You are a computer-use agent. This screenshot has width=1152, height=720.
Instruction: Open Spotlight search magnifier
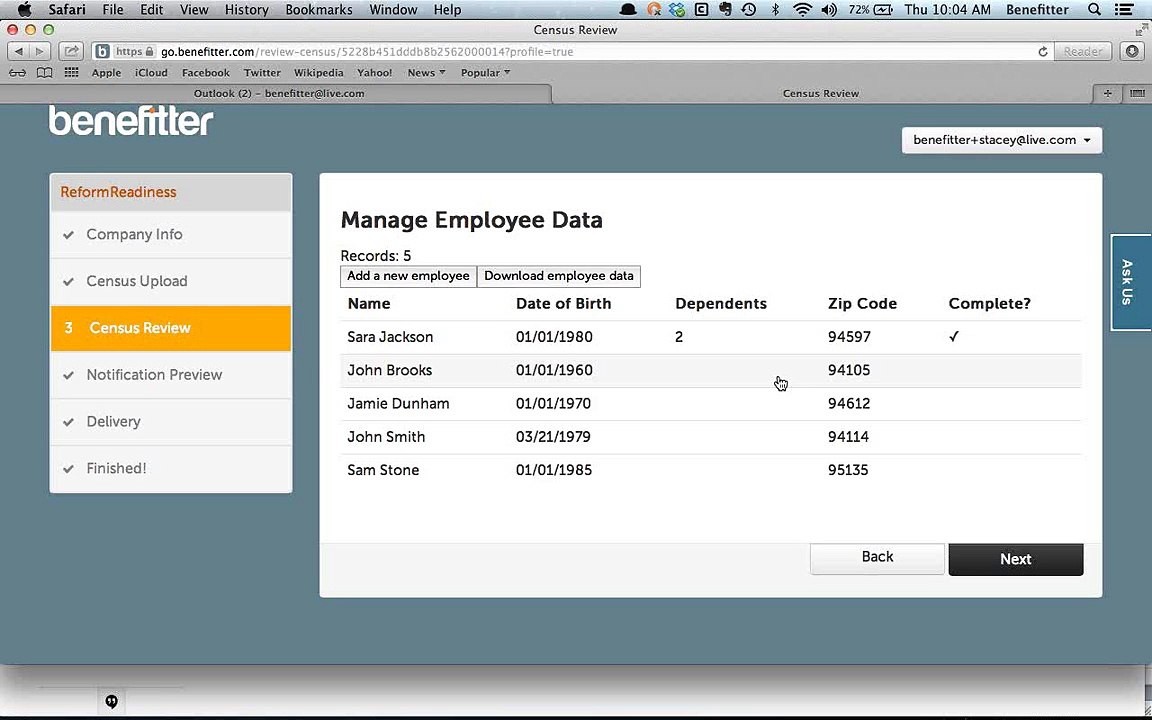(1094, 10)
